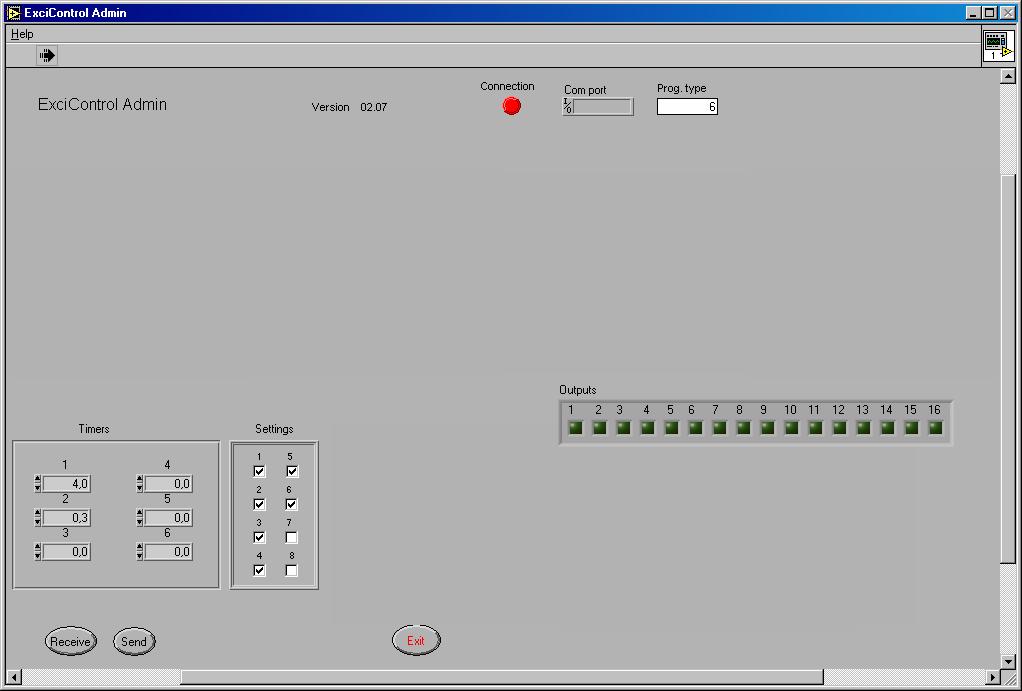Click the horizontal scrollbar left arrow
This screenshot has width=1022, height=691.
point(14,677)
